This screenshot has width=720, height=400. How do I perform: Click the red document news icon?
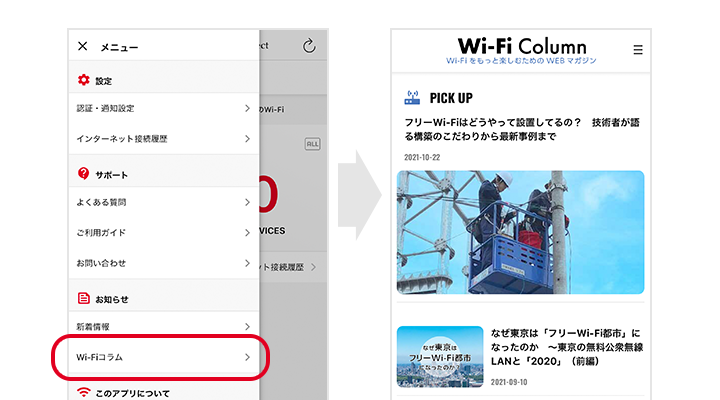pyautogui.click(x=84, y=298)
